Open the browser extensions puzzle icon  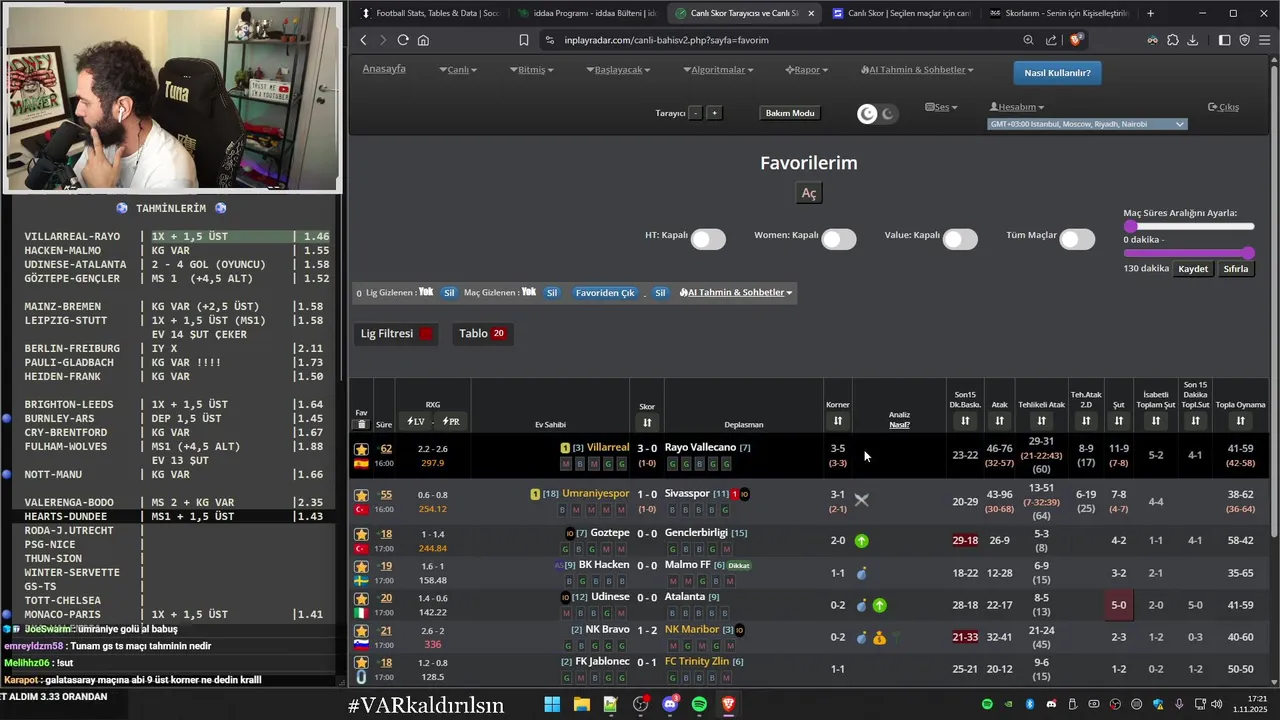[1172, 40]
